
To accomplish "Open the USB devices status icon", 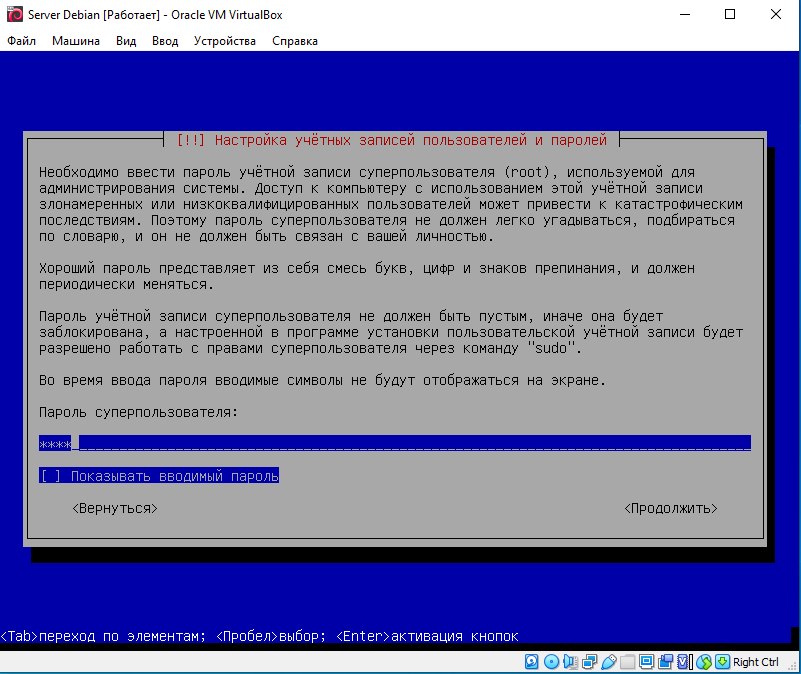I will [x=607, y=662].
